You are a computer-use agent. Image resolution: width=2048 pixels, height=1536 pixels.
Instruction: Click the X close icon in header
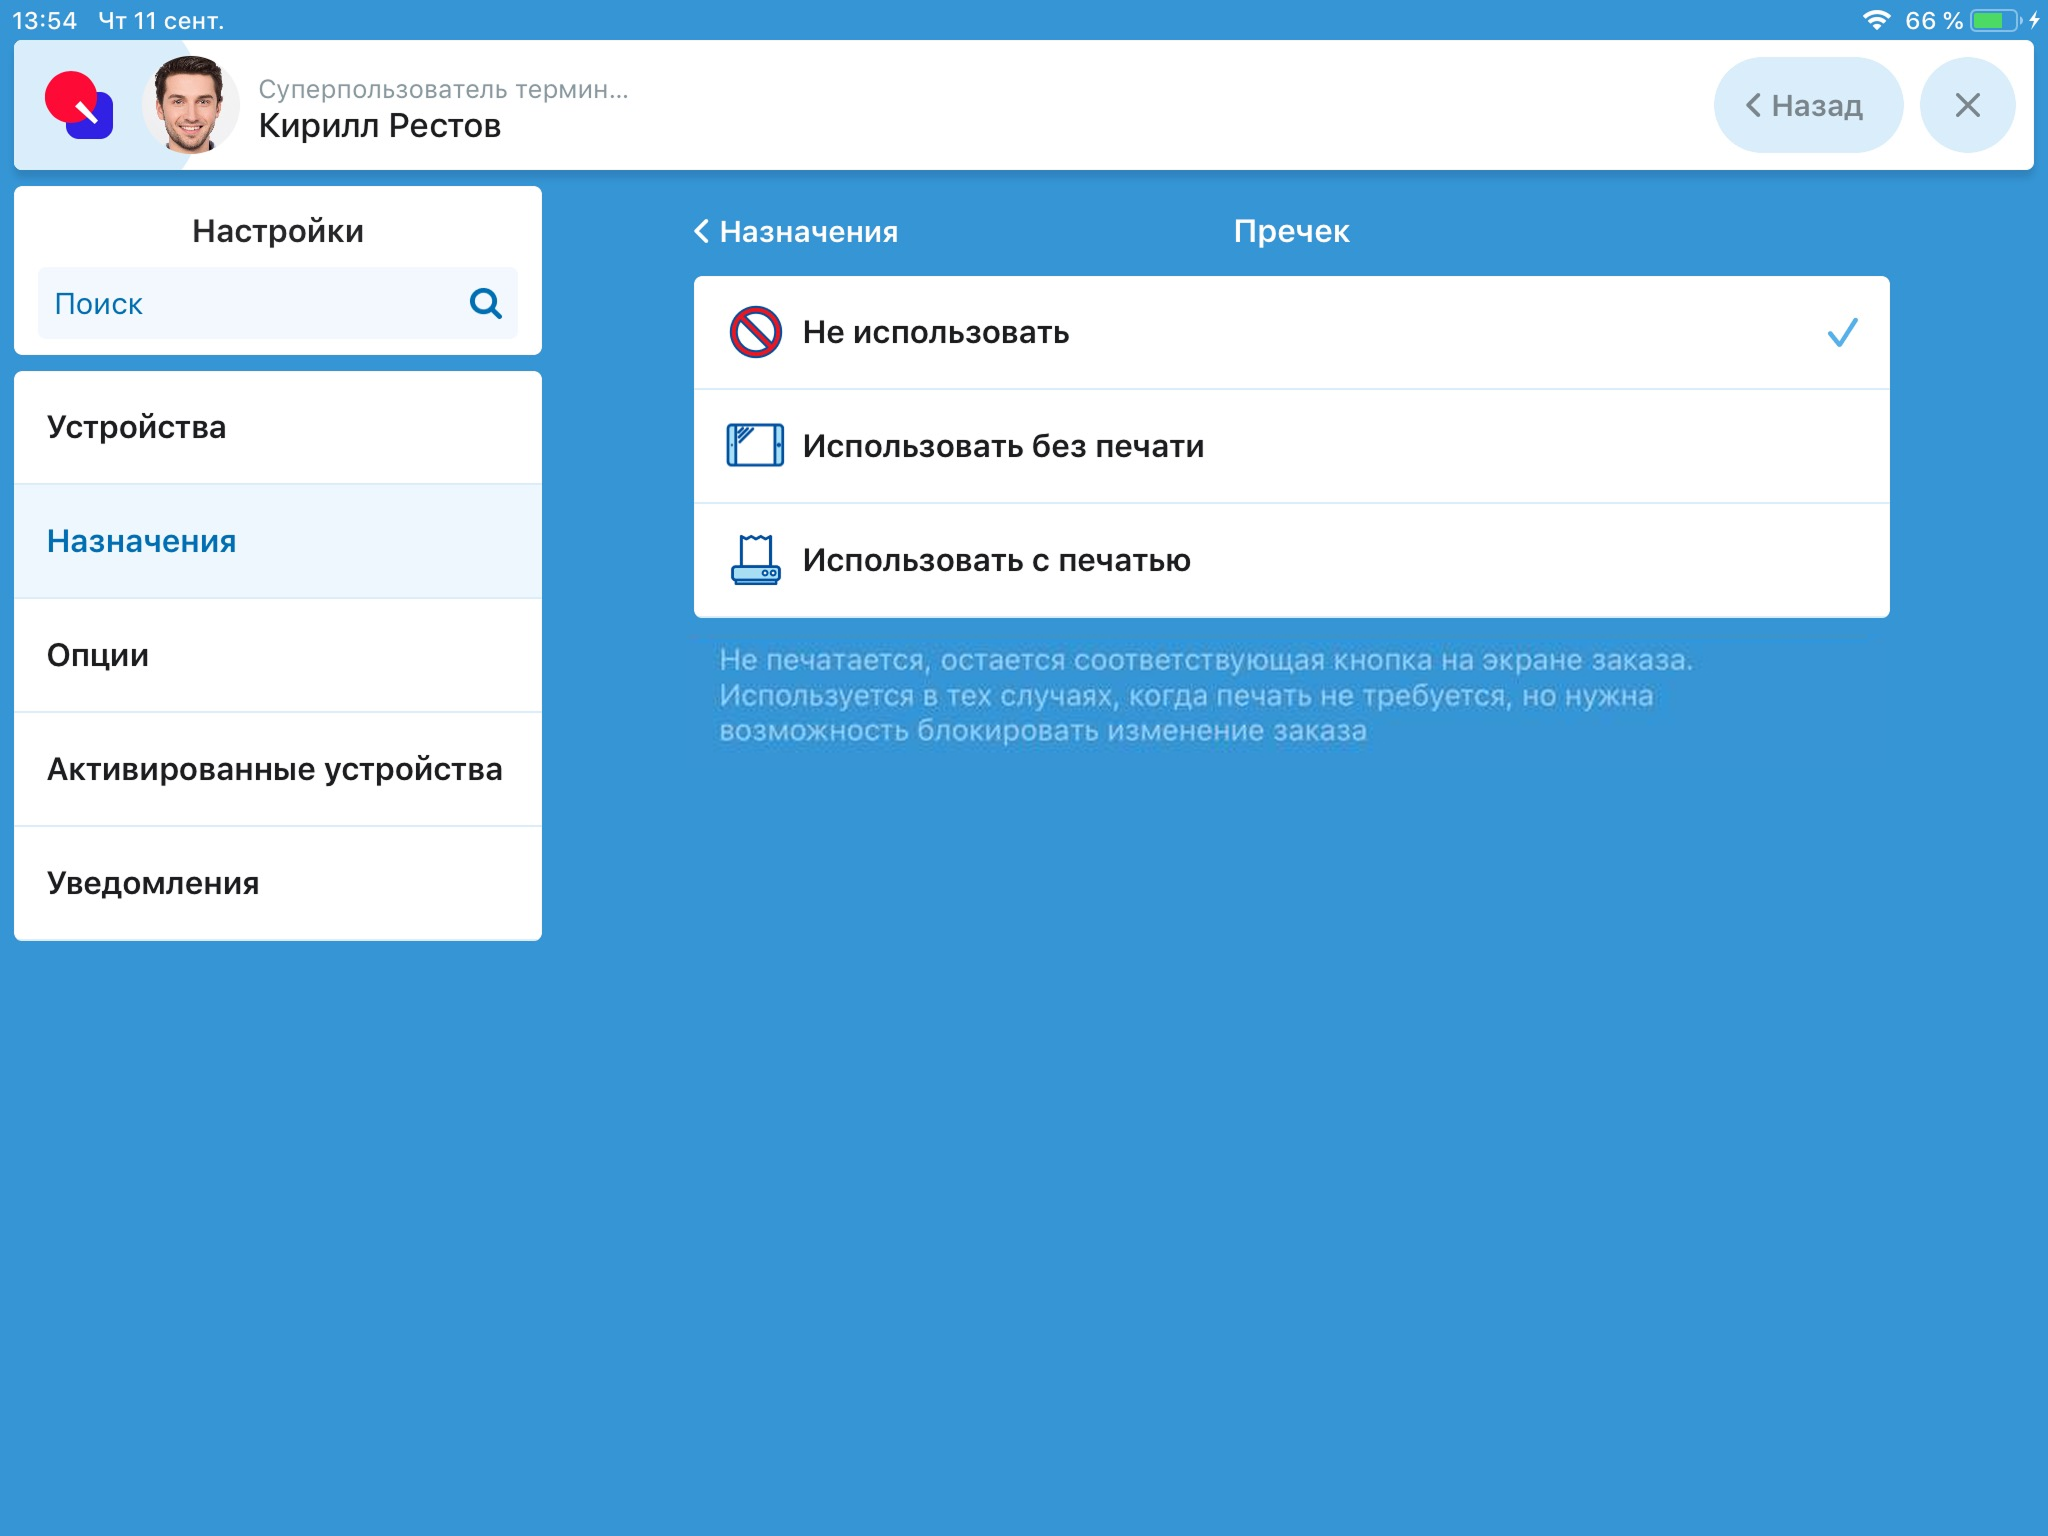pyautogui.click(x=1967, y=105)
